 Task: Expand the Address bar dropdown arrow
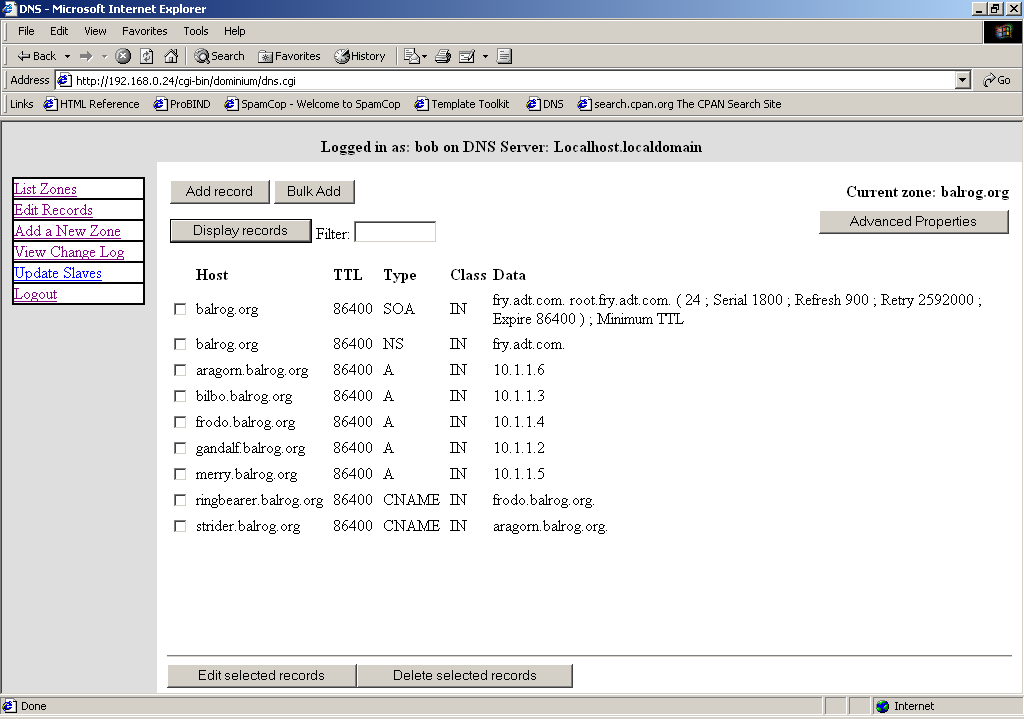(963, 80)
